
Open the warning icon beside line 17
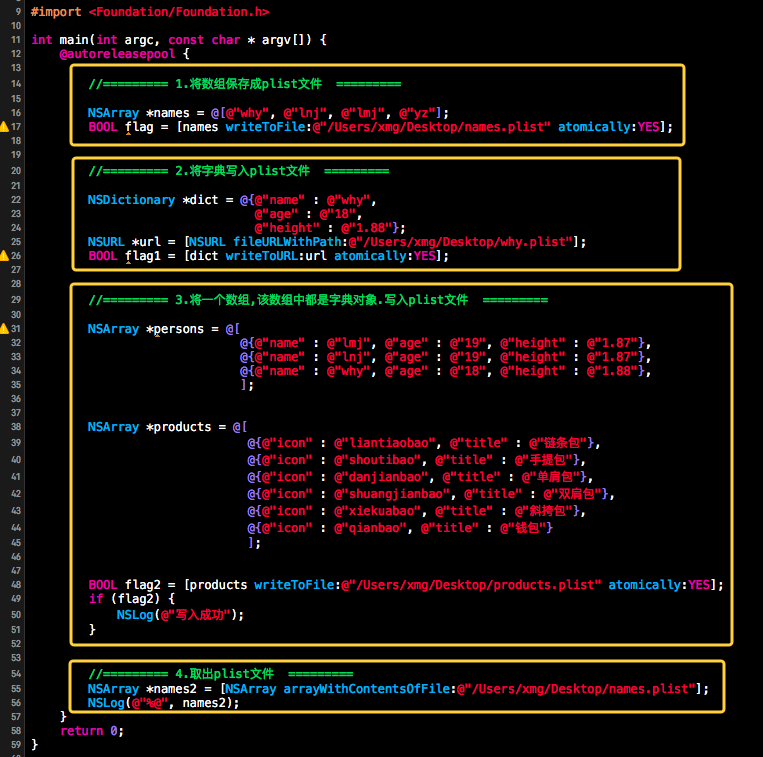coord(4,127)
